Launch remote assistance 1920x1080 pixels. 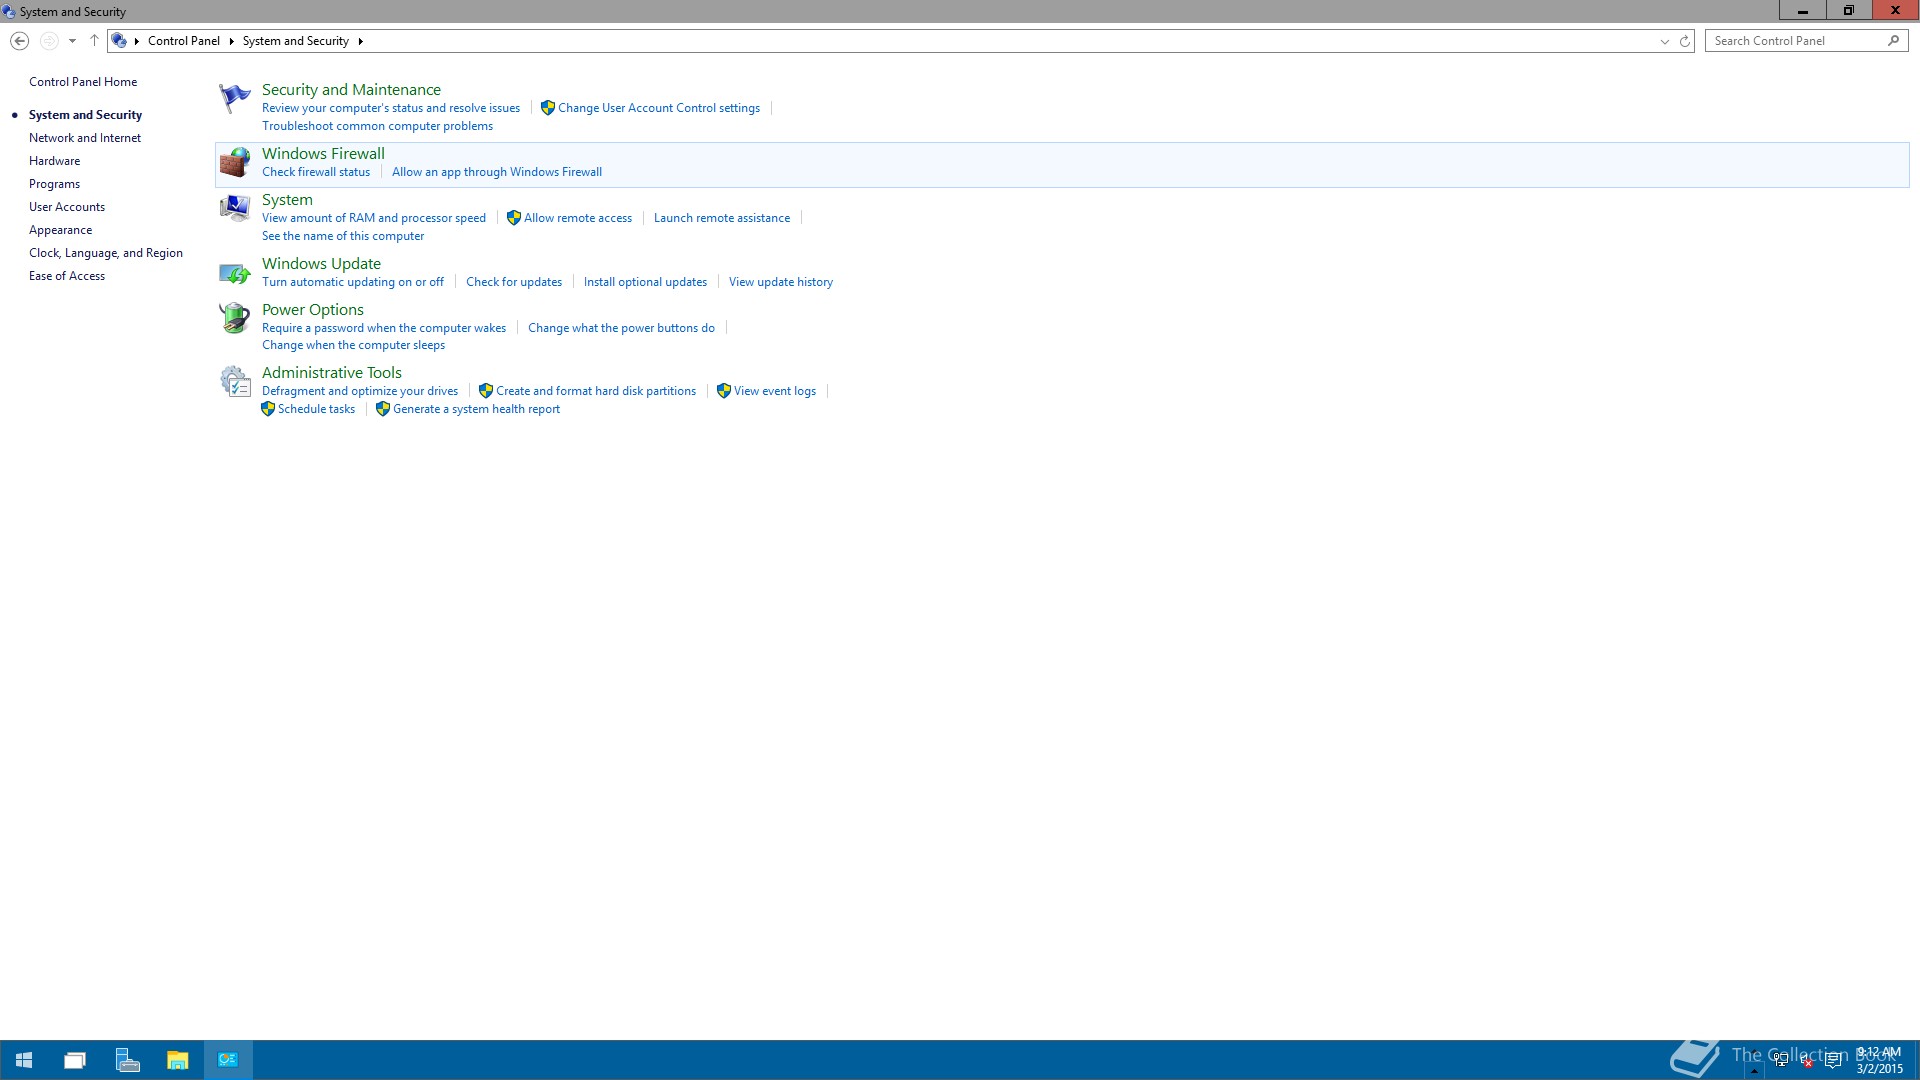coord(722,218)
